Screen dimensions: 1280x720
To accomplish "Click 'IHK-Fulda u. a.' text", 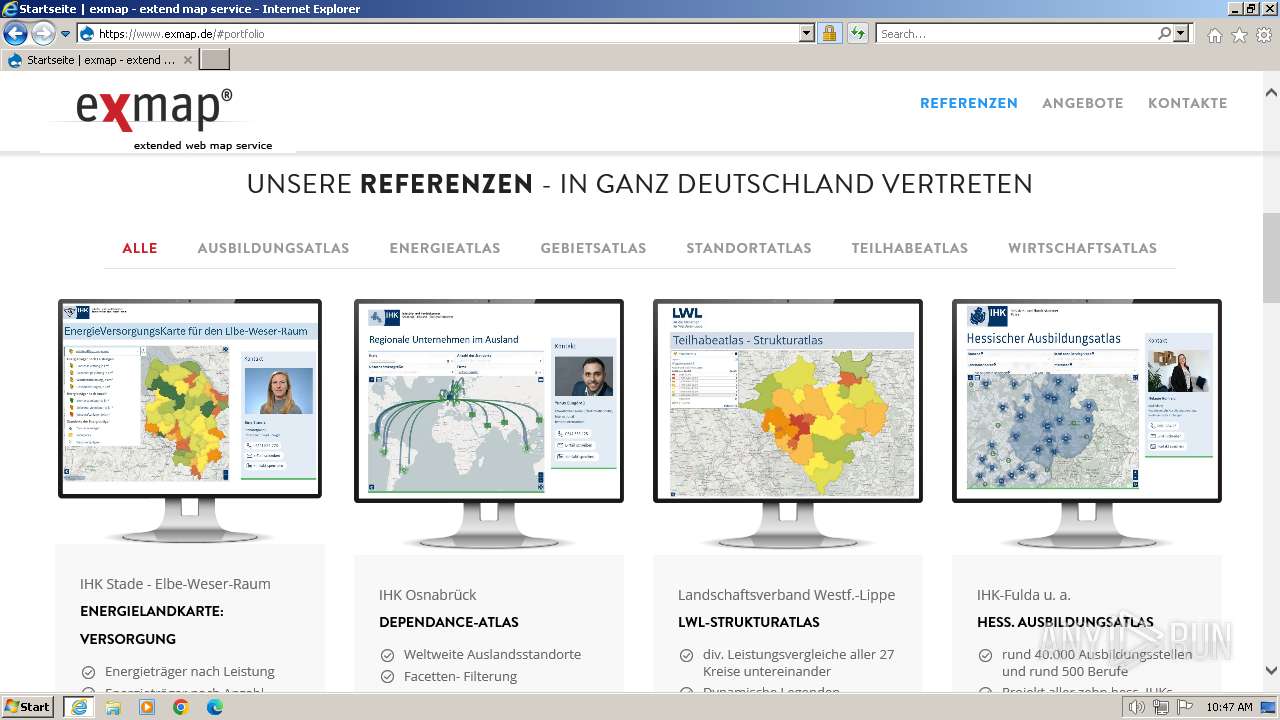I will [x=1024, y=595].
